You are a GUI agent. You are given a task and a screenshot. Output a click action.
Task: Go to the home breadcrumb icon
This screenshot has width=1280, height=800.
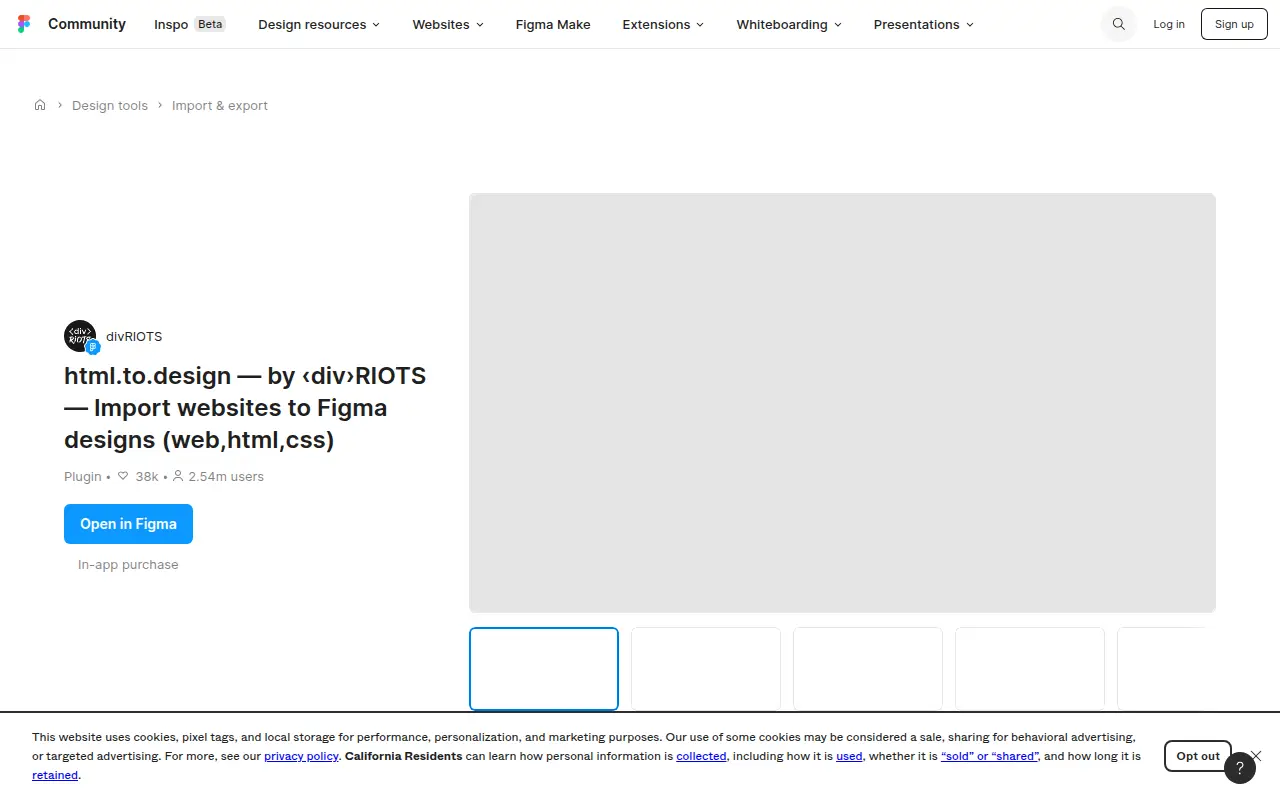pyautogui.click(x=40, y=105)
